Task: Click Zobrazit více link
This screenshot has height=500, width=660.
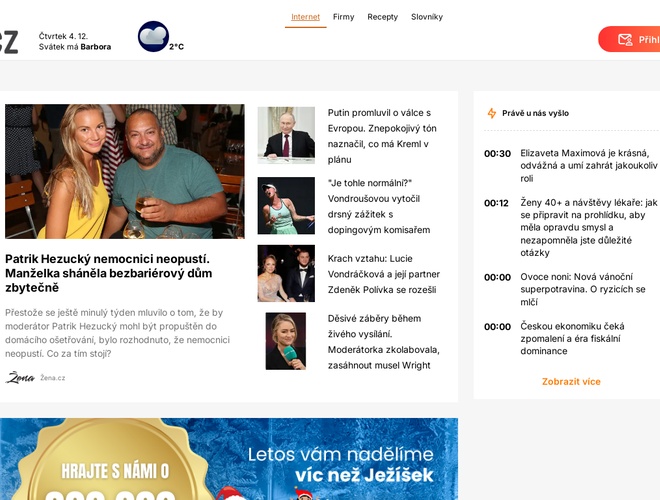Action: point(571,381)
